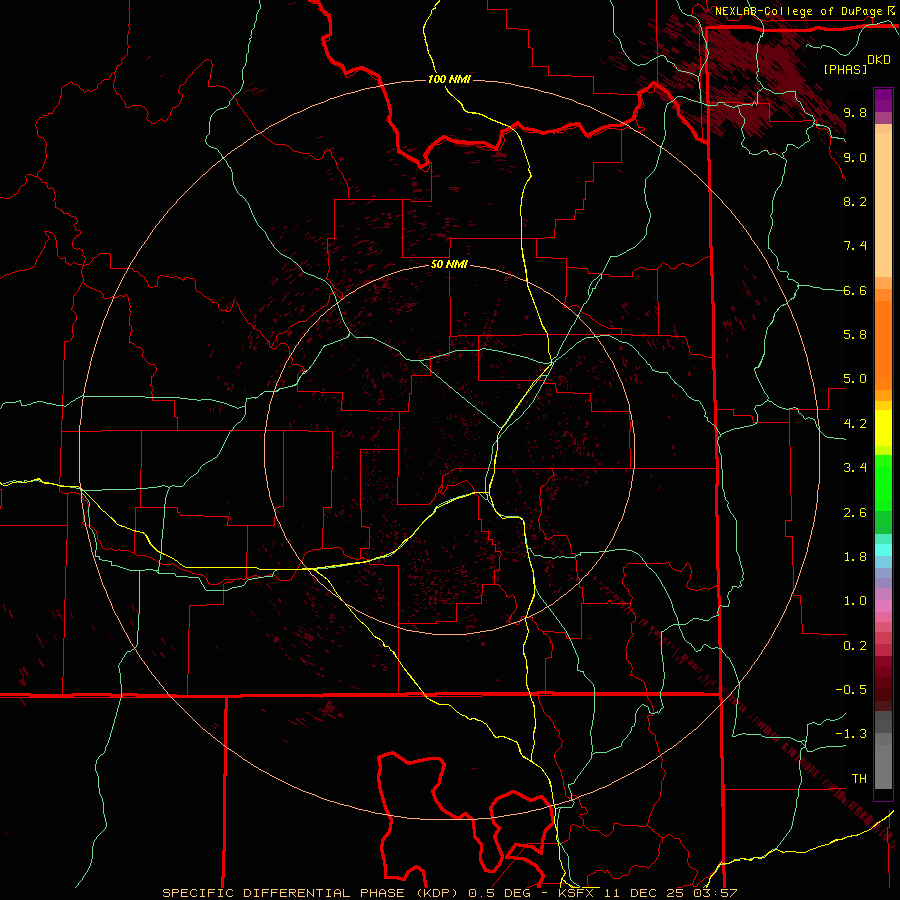Image resolution: width=900 pixels, height=900 pixels.
Task: Click the 1.0 scale value
Action: pyautogui.click(x=855, y=601)
